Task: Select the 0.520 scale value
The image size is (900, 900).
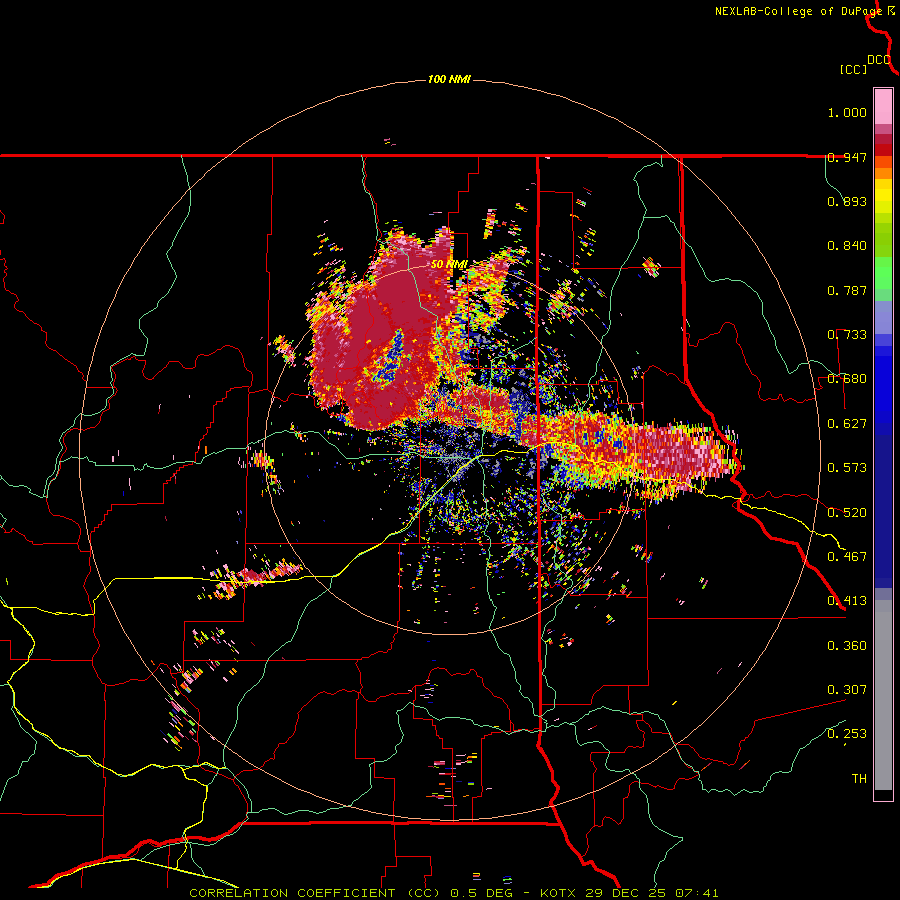Action: (847, 513)
